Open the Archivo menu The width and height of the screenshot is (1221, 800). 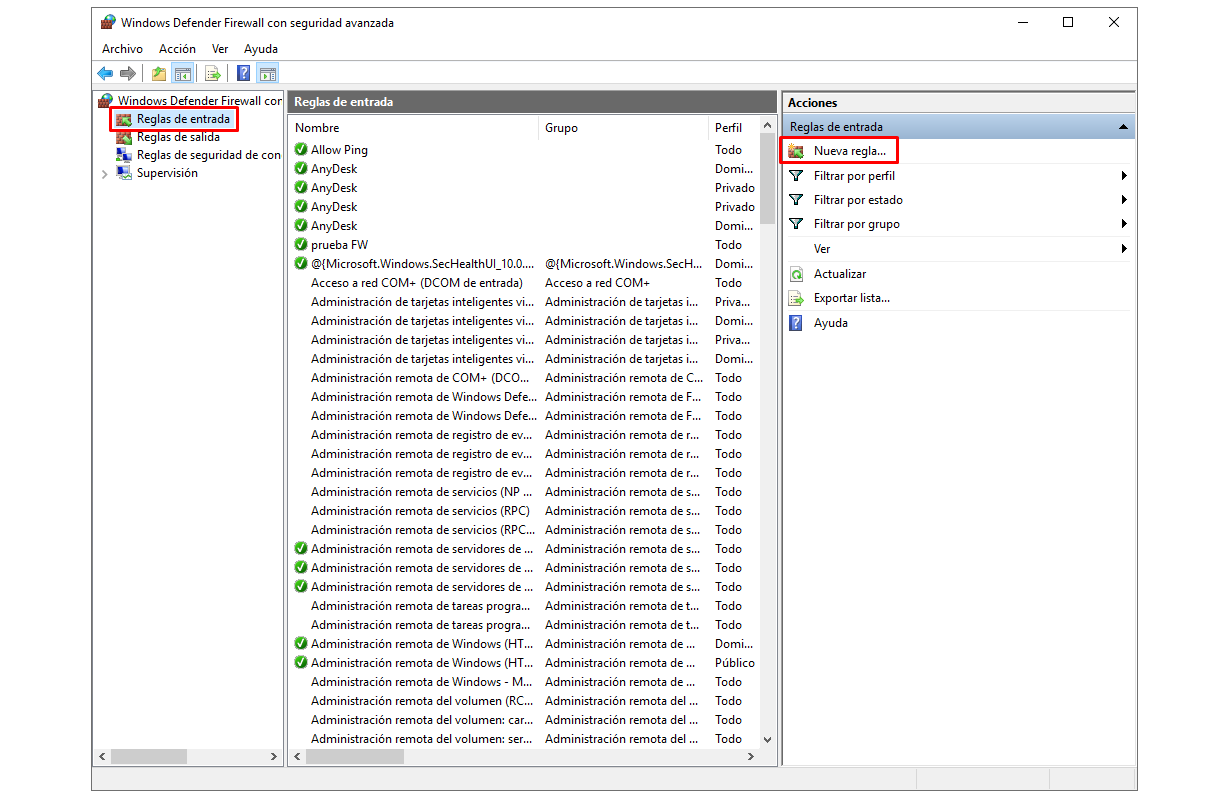tap(122, 49)
